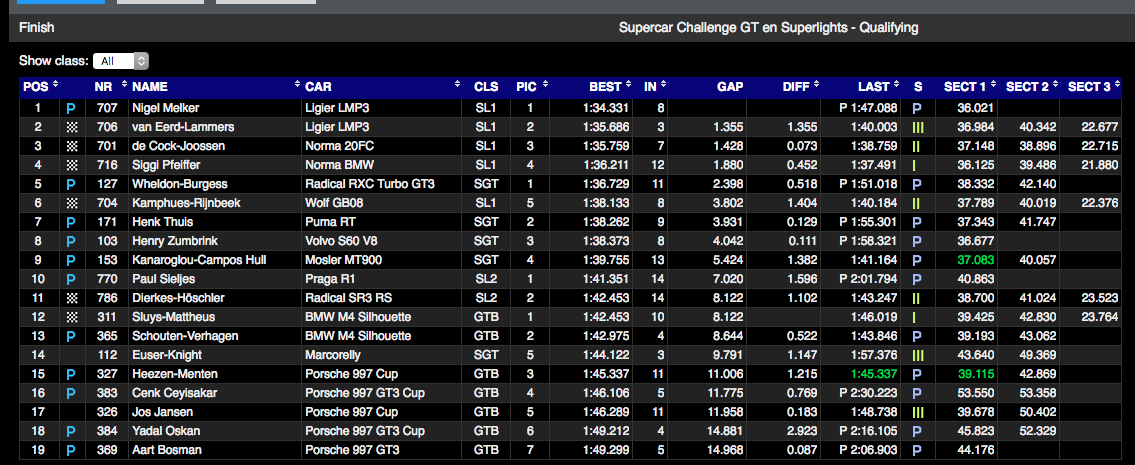The width and height of the screenshot is (1135, 465).
Task: Click checkered flag for Siggi Pfeiffer
Action: tap(71, 165)
